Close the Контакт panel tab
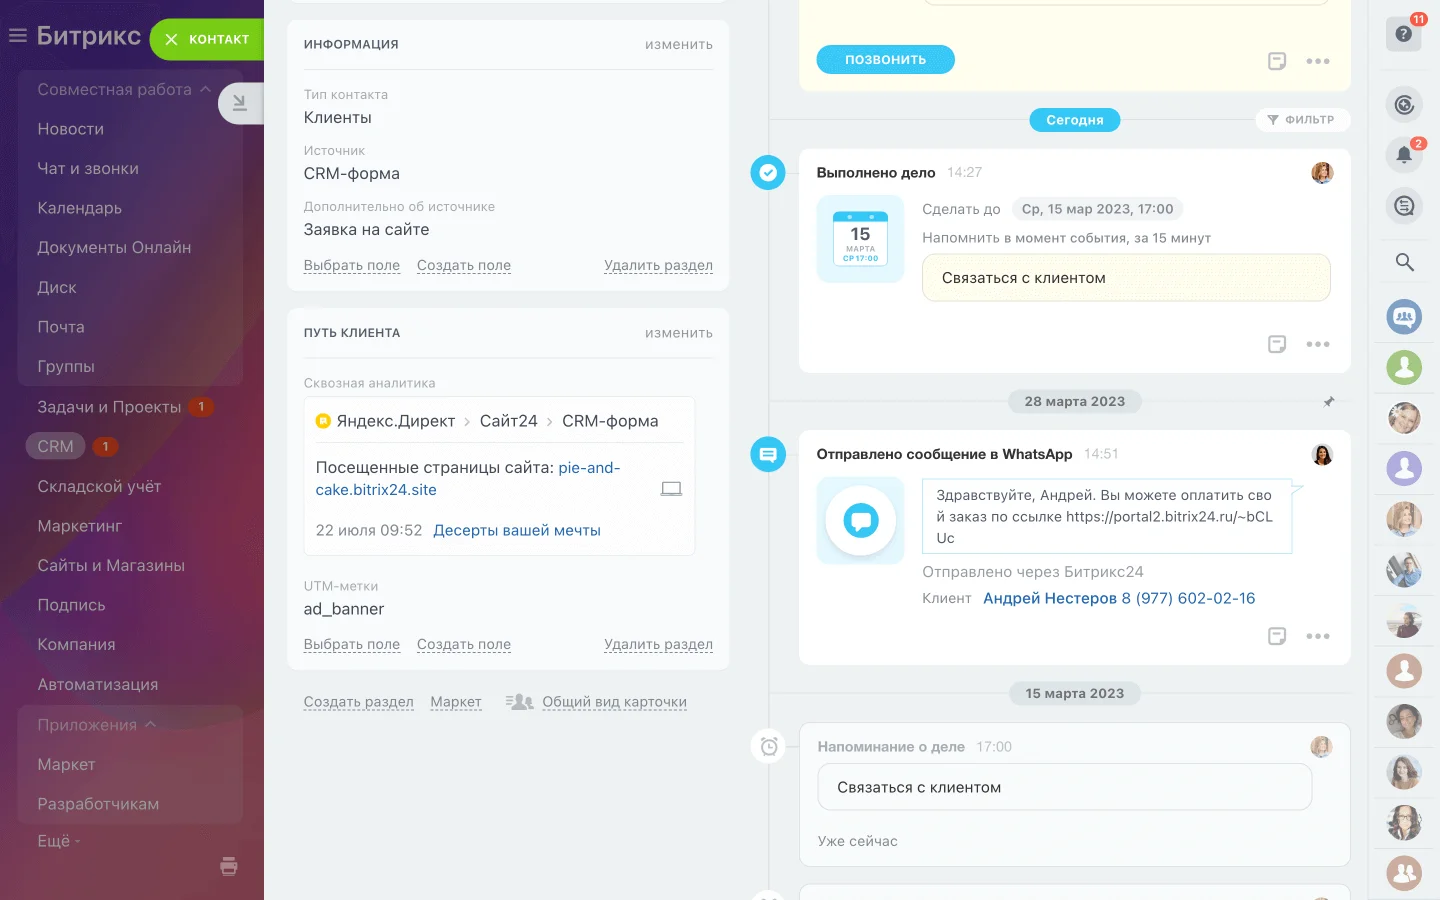The width and height of the screenshot is (1440, 900). [x=171, y=40]
